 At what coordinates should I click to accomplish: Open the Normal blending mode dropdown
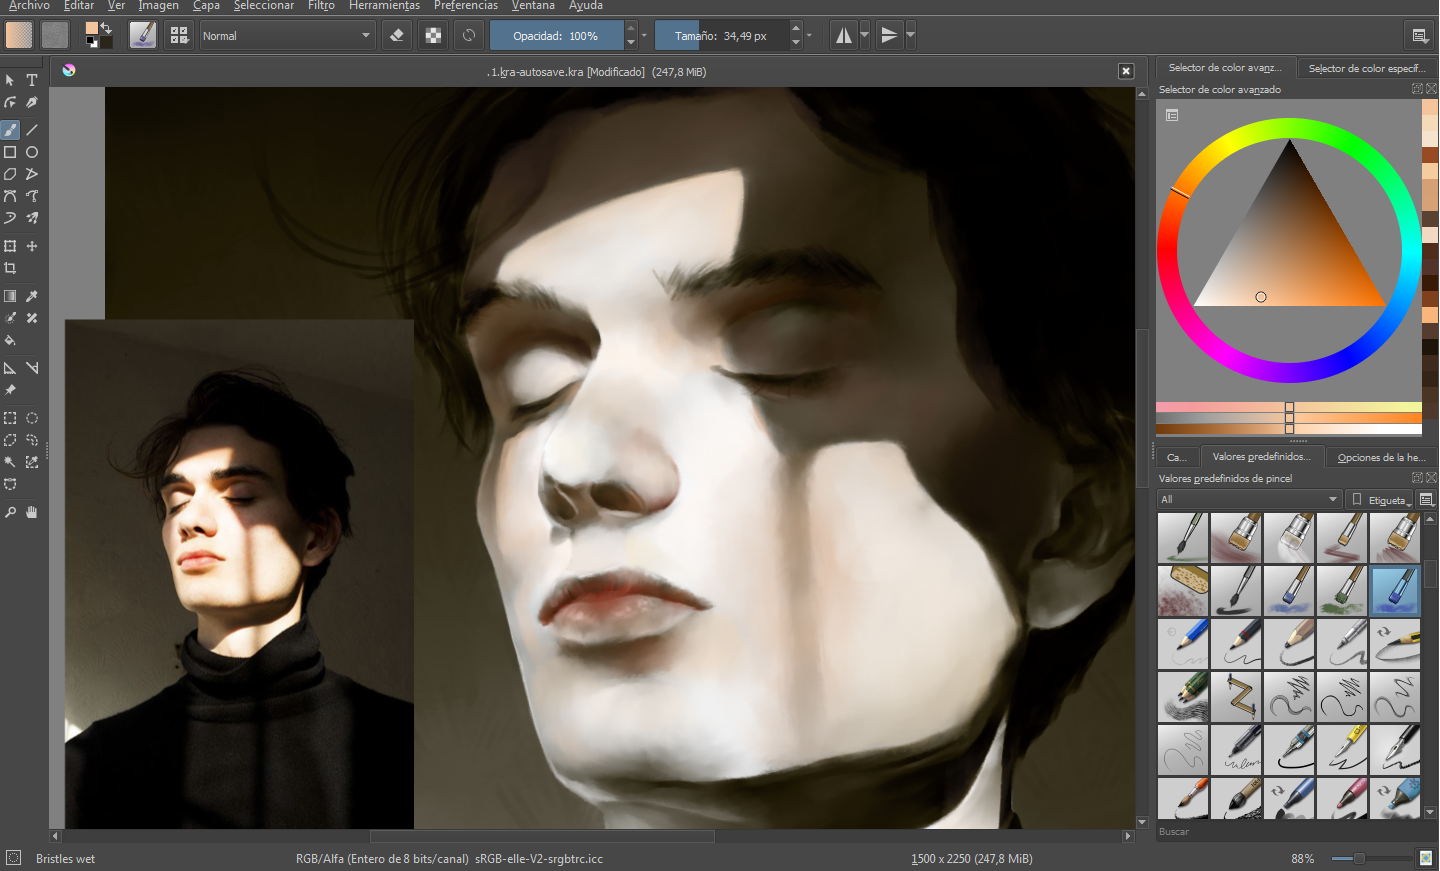(x=287, y=35)
